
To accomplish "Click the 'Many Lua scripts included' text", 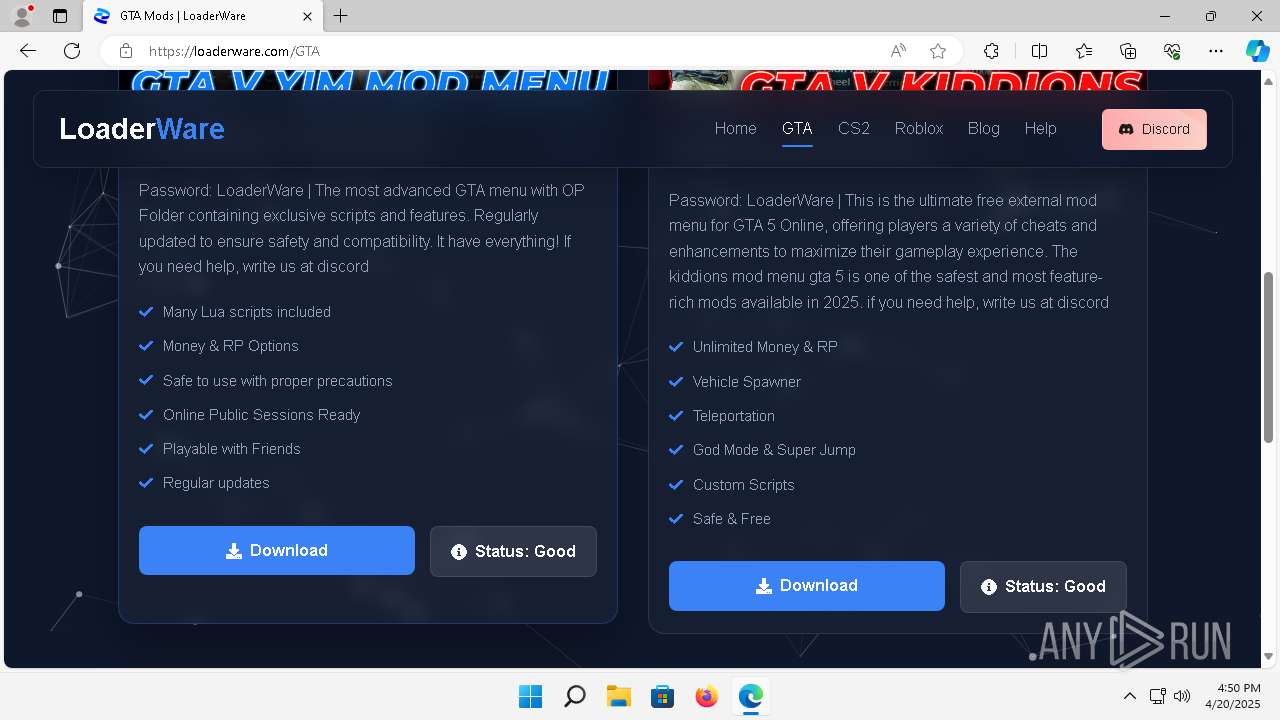I will 247,312.
